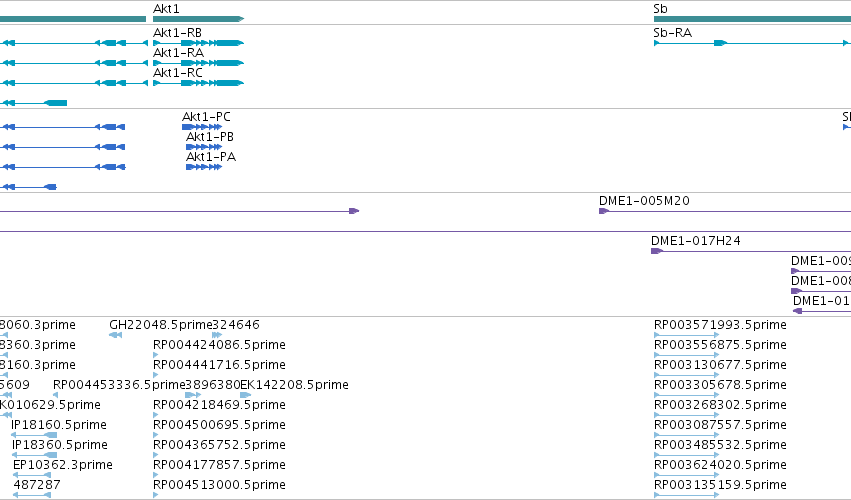851x500 pixels.
Task: Select the Akt1-PA coding feature glyph
Action: [204, 167]
